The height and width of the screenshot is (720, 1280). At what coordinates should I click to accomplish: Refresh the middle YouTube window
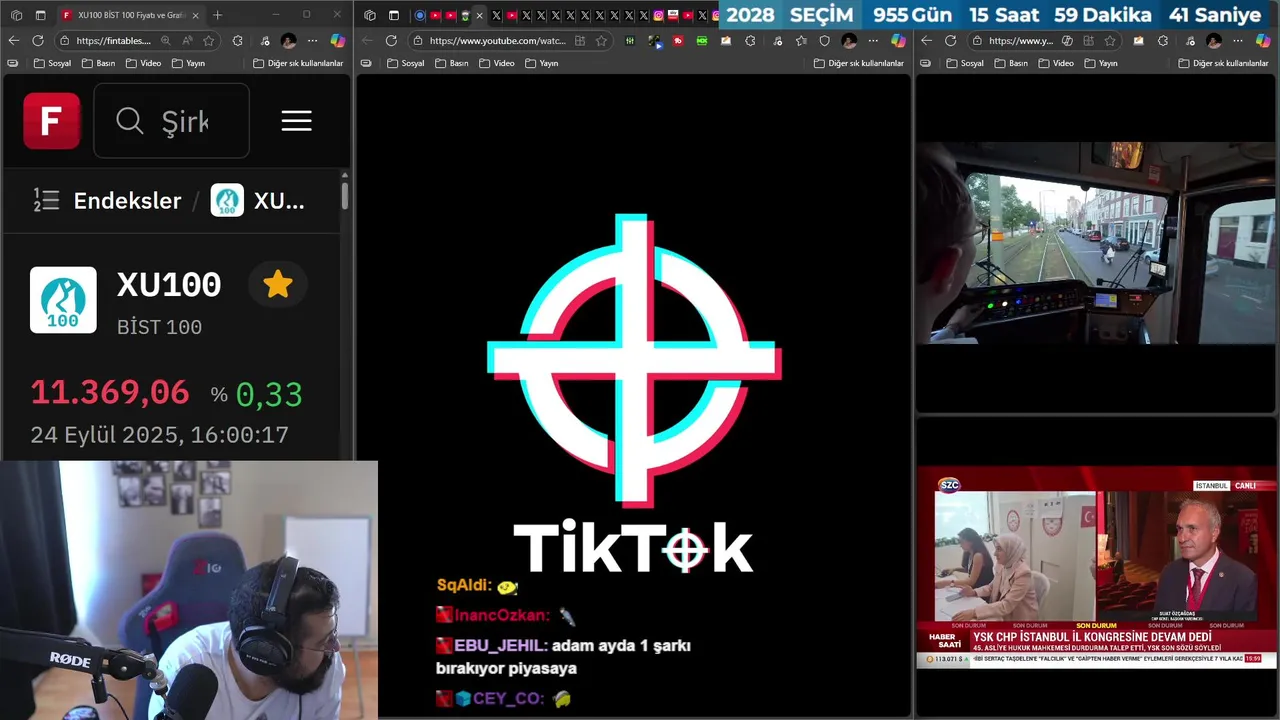coord(391,41)
